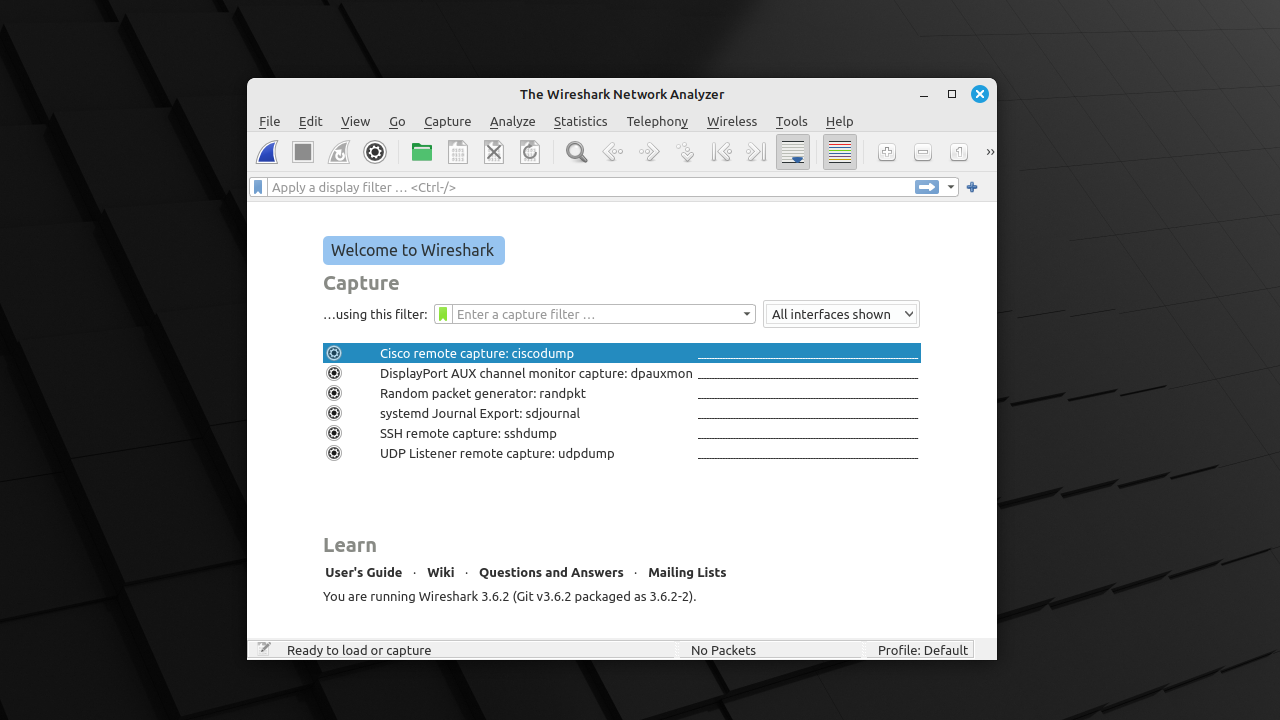Click the display filter bookmark icon
This screenshot has width=1280, height=720.
tap(259, 187)
